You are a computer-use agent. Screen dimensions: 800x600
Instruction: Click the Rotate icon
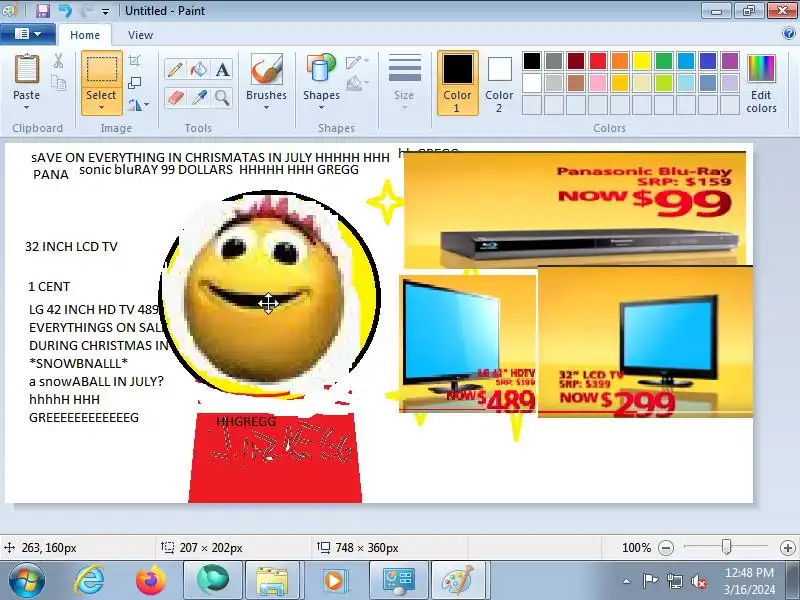135,105
